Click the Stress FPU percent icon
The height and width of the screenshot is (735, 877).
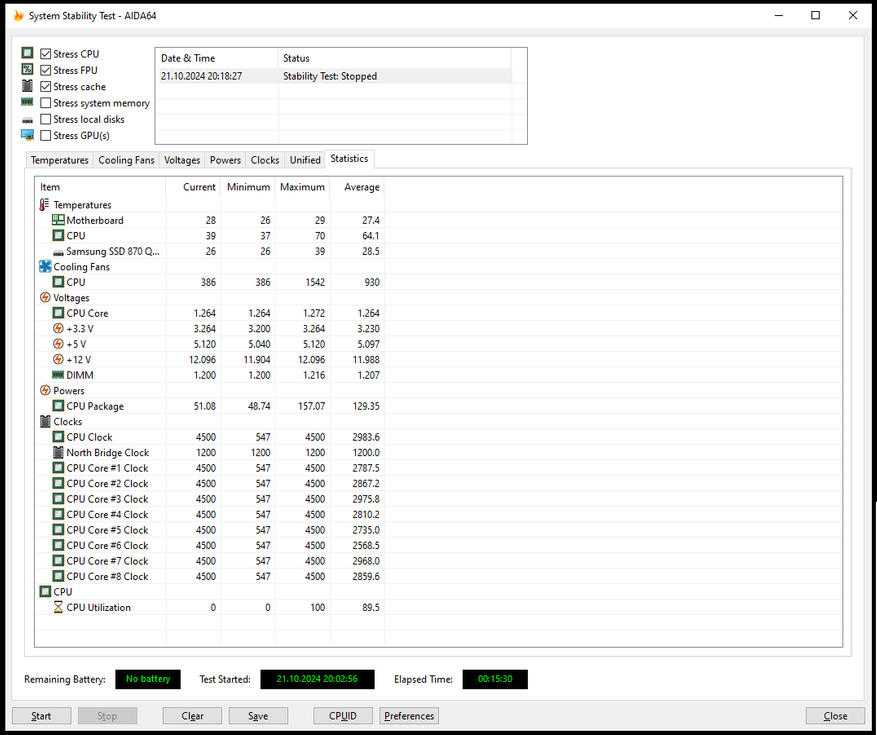click(x=27, y=69)
